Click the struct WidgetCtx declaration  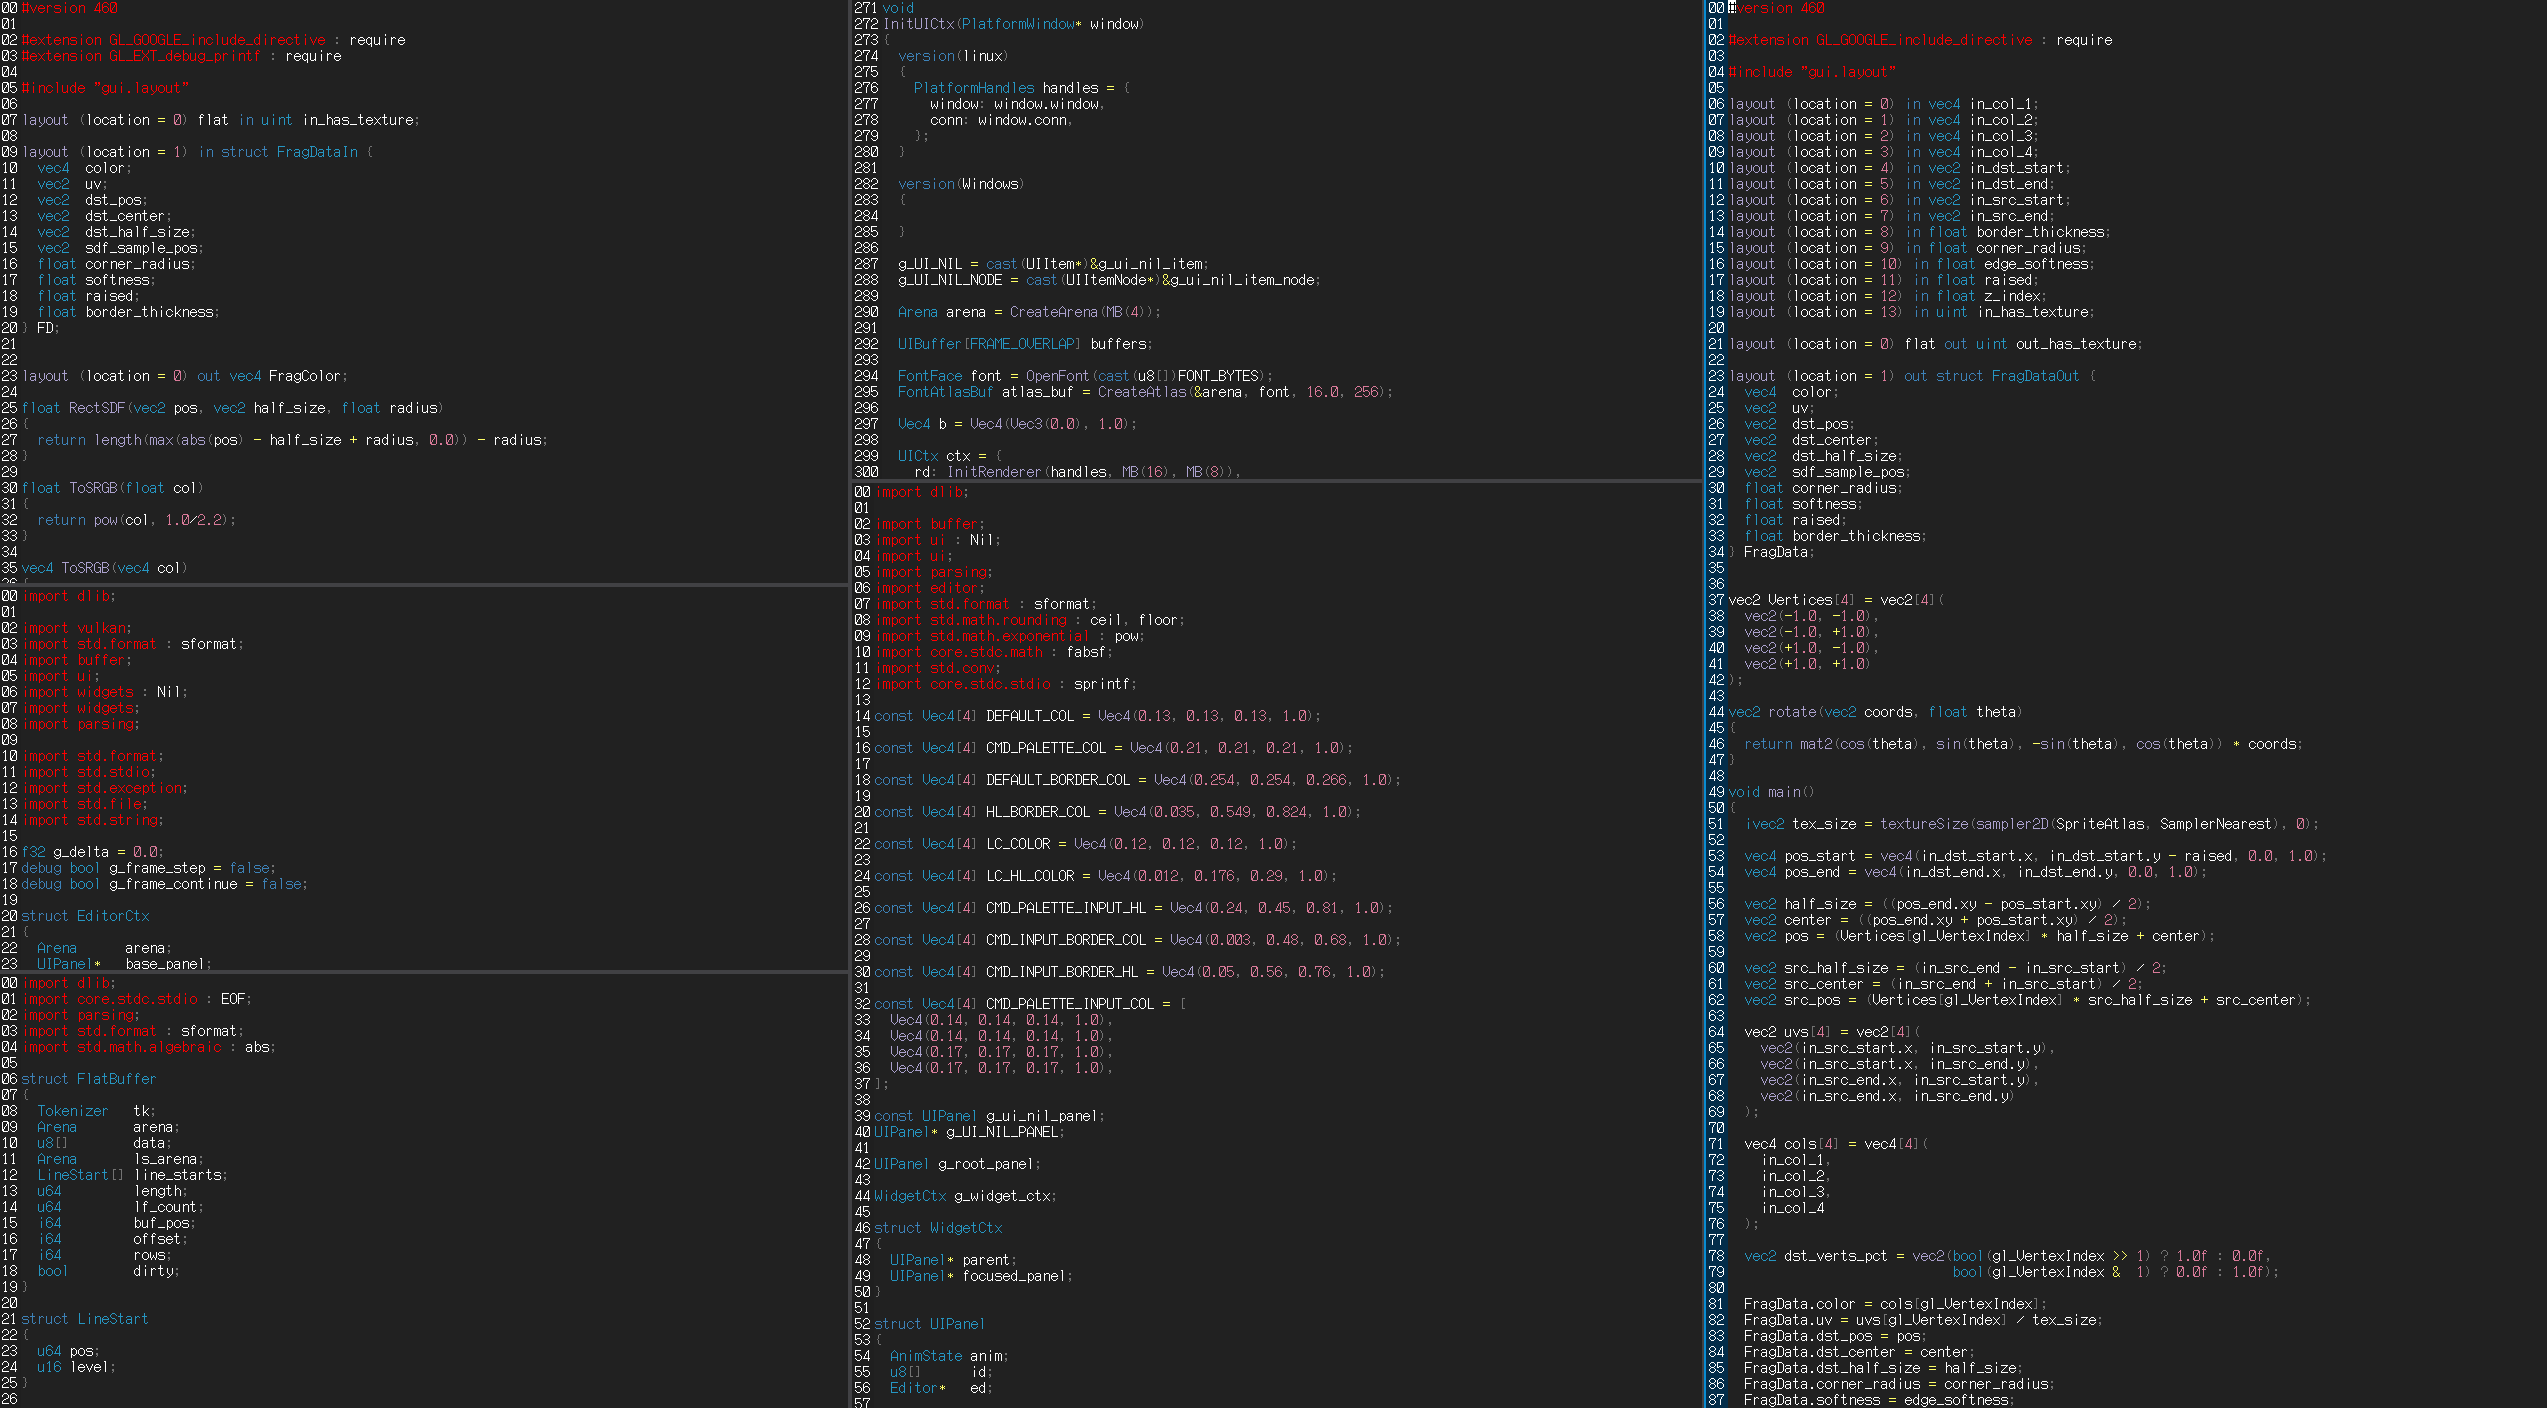[x=937, y=1228]
